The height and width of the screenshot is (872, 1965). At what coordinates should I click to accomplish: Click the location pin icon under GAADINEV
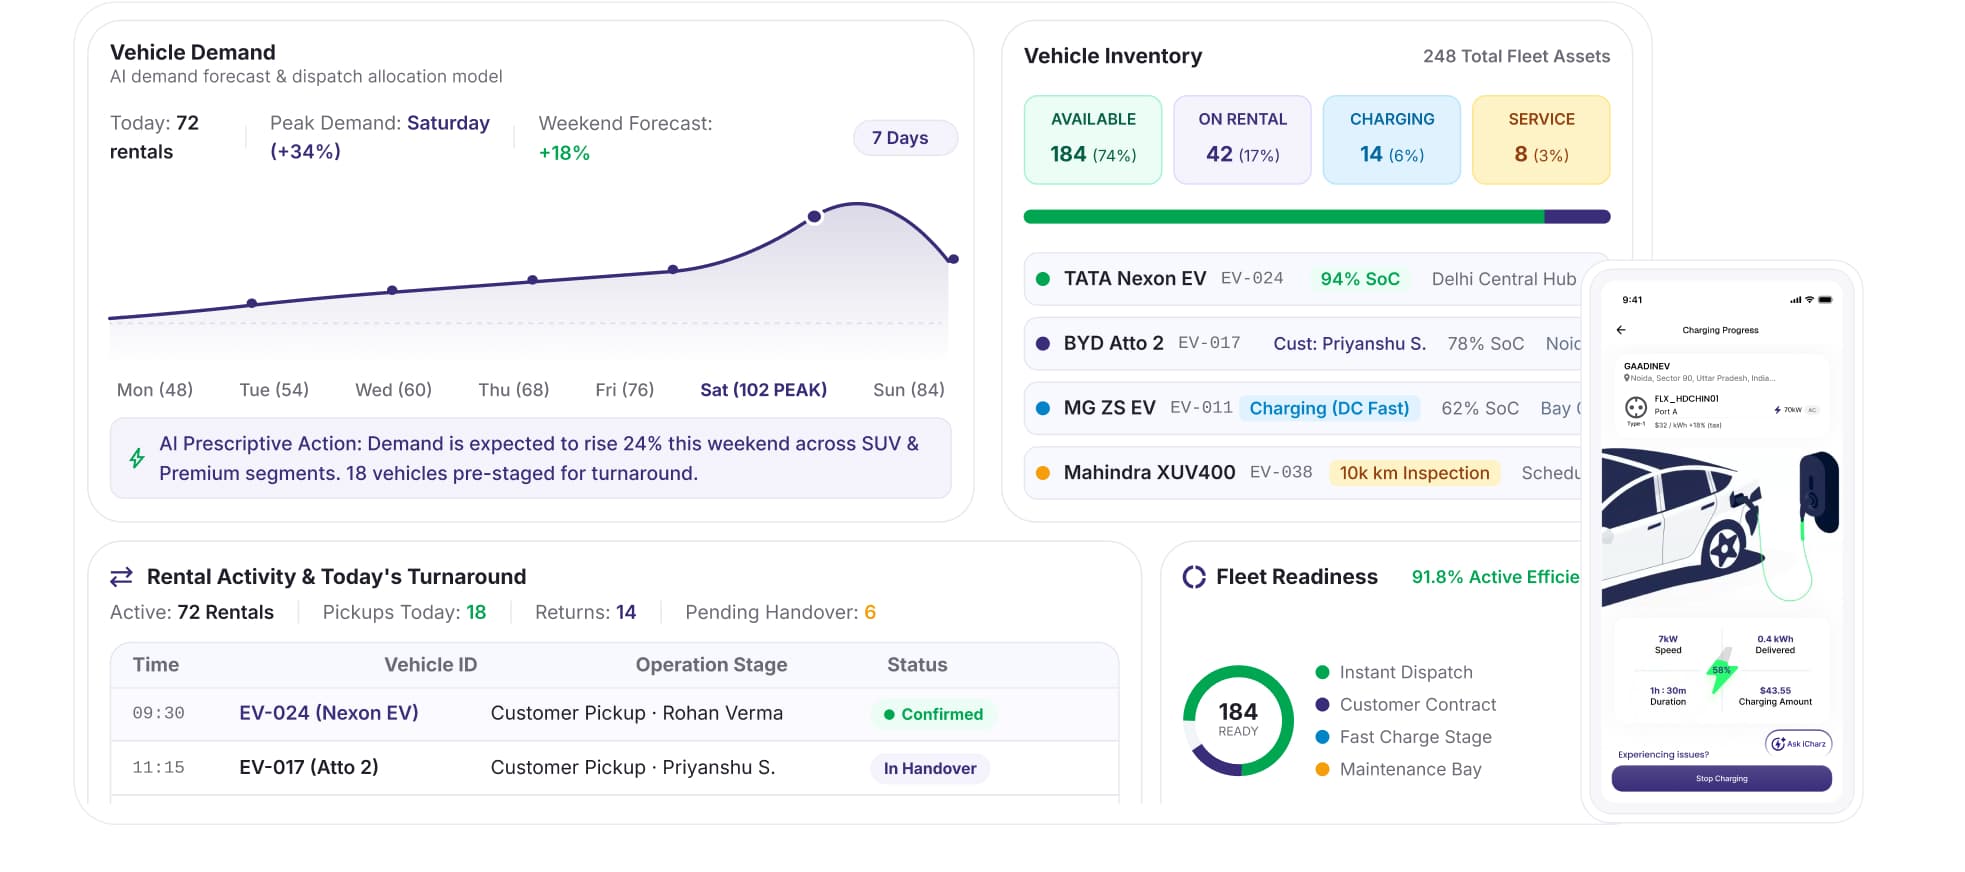1627,378
